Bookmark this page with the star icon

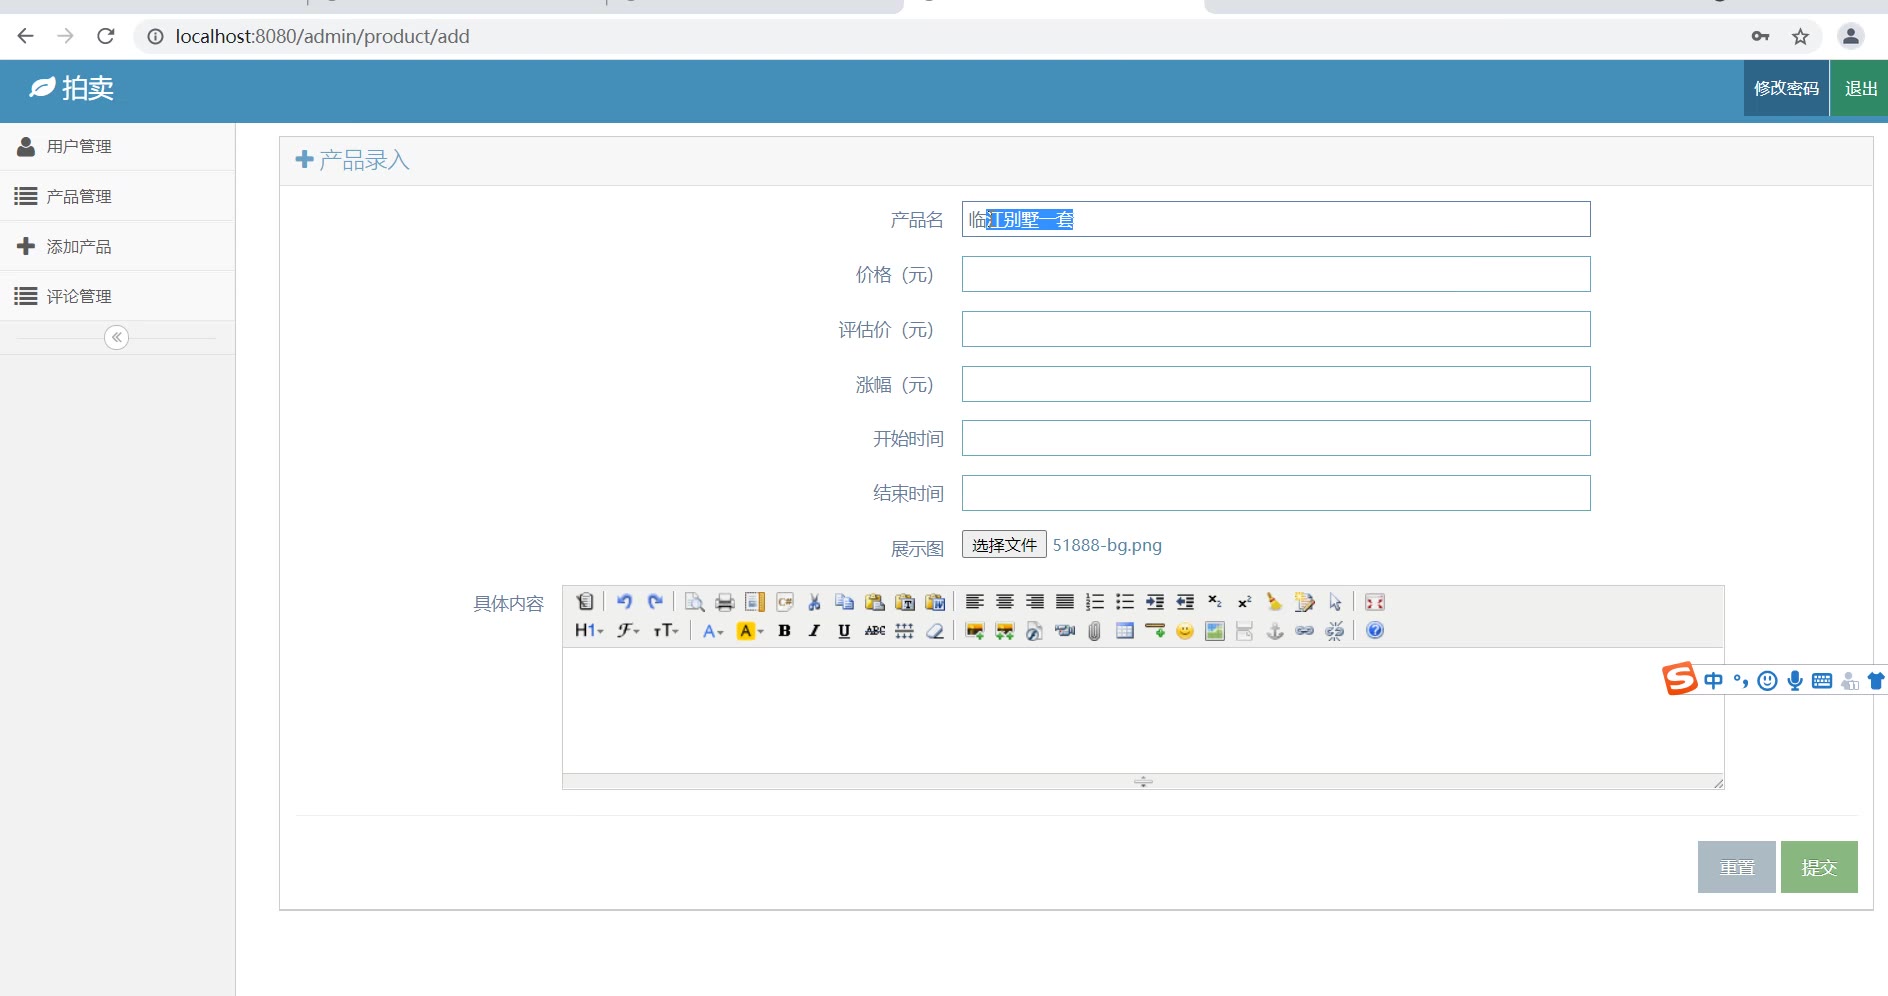(x=1801, y=37)
